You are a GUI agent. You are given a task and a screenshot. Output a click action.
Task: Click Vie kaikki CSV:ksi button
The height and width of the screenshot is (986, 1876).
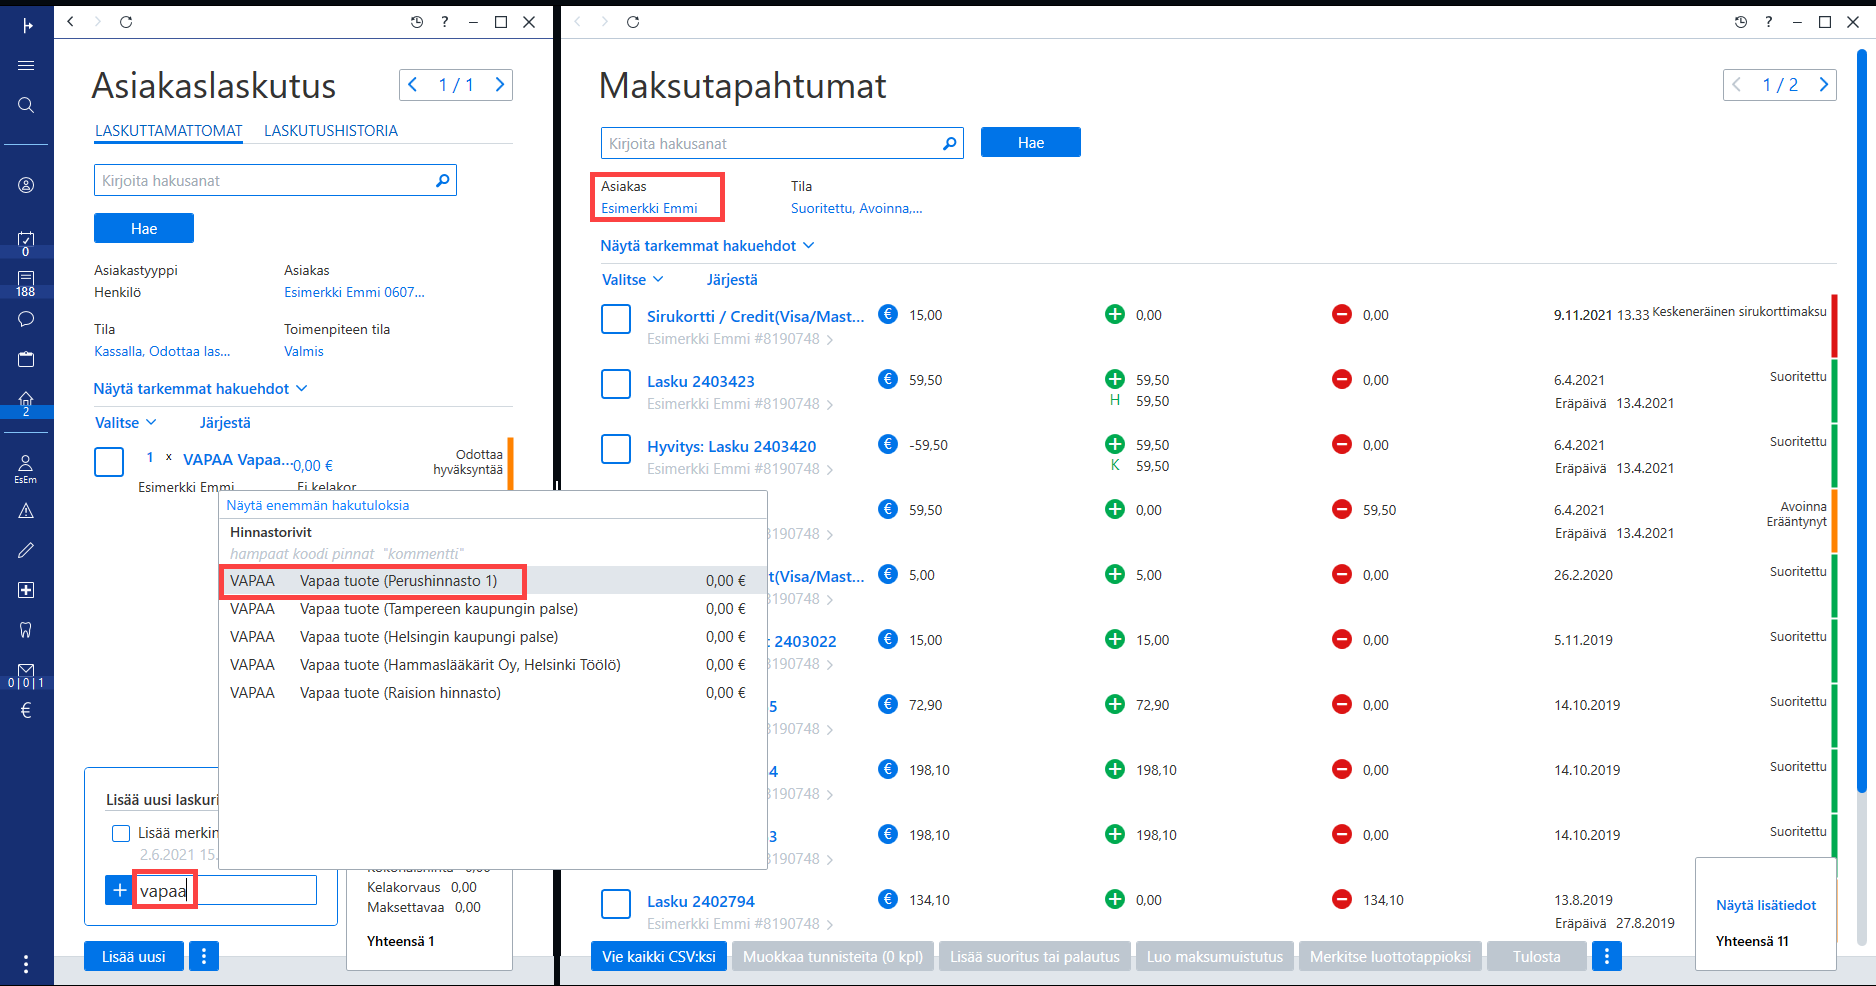pos(659,957)
